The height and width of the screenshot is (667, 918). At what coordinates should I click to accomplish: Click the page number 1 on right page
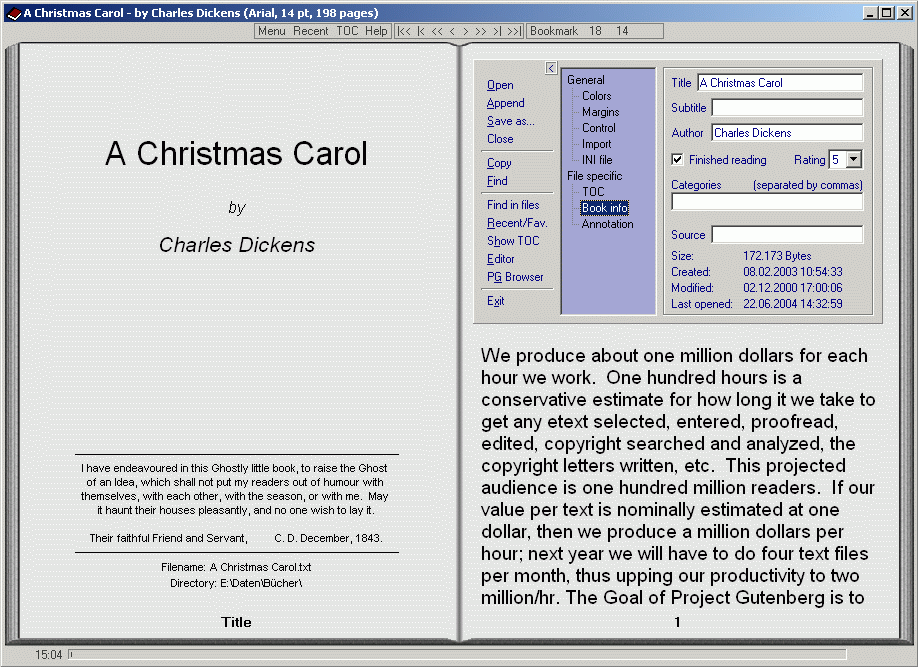point(677,622)
